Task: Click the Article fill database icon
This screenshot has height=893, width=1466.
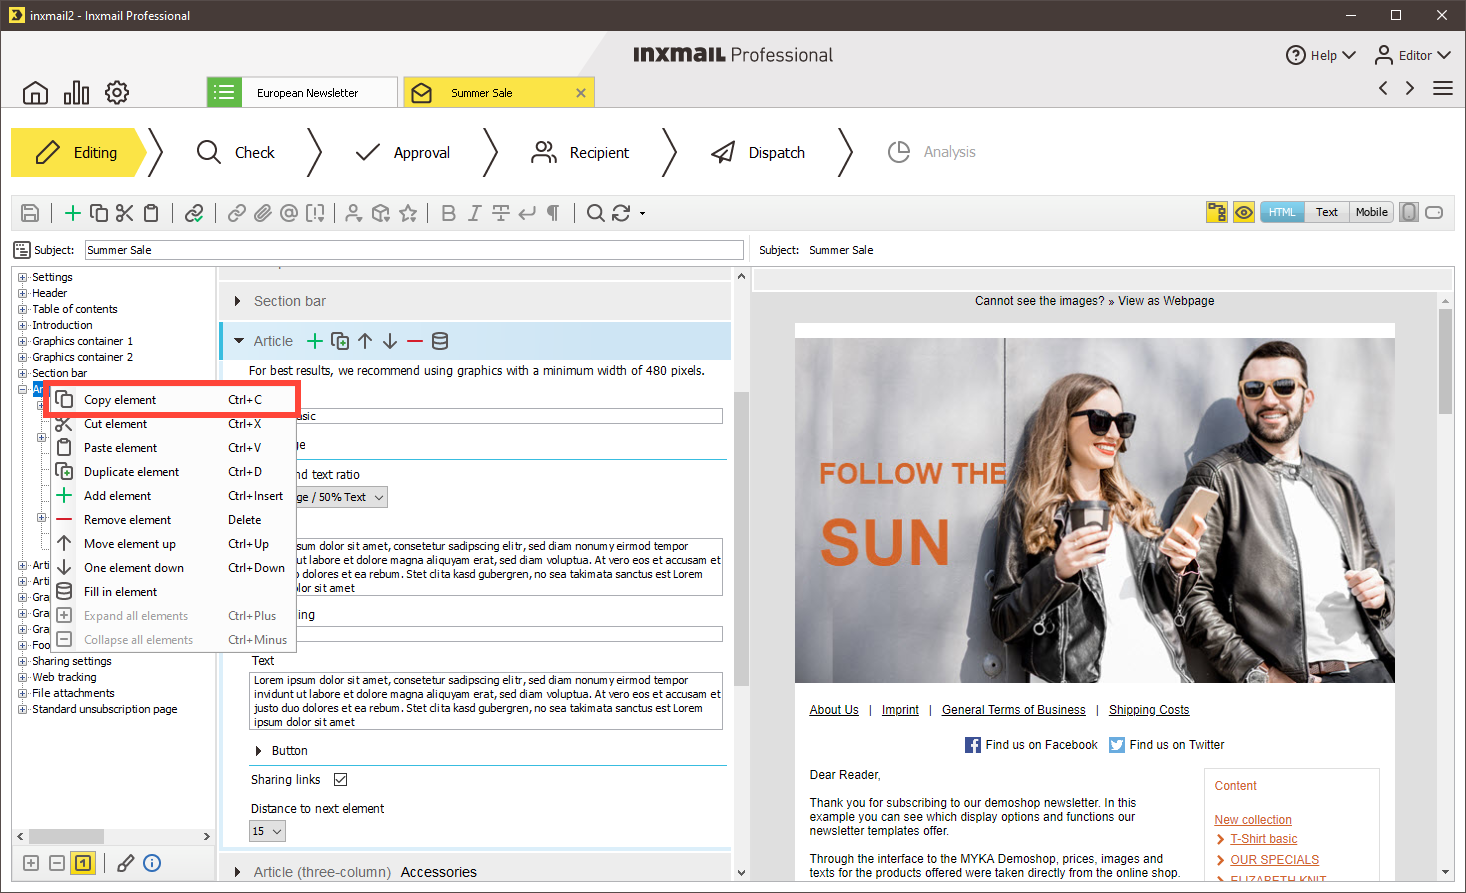Action: tap(440, 341)
